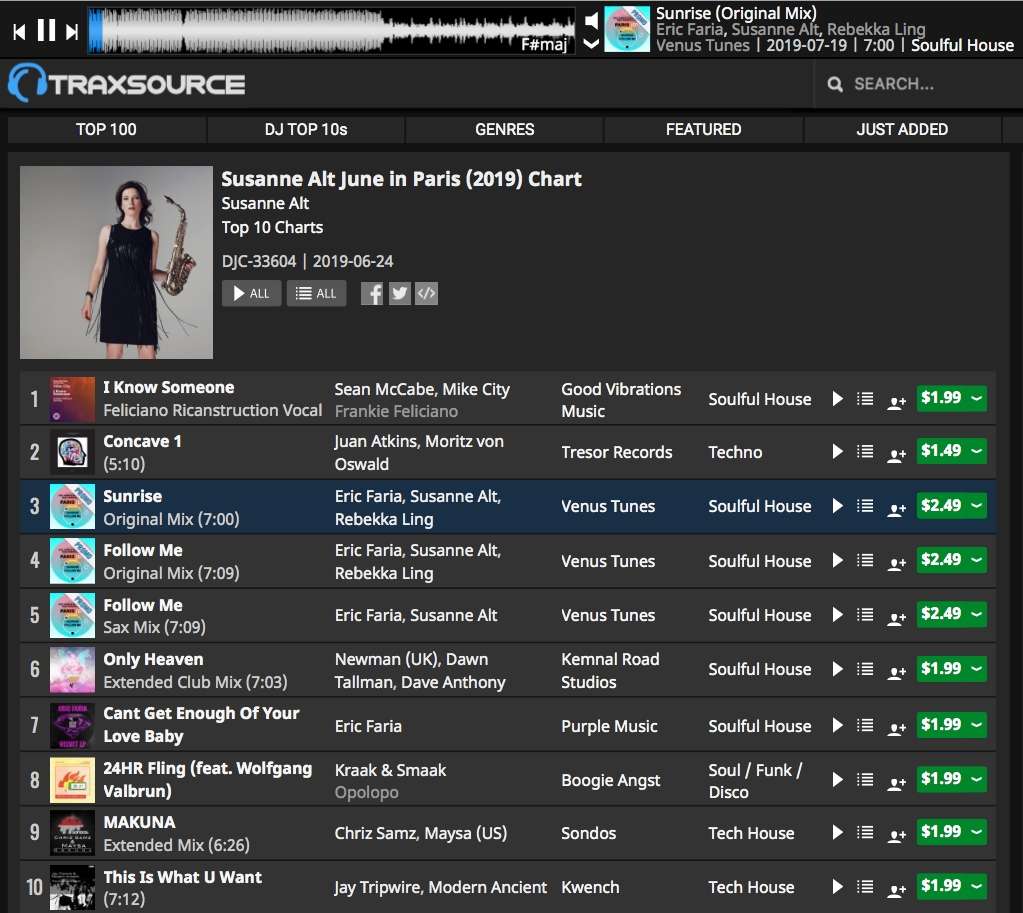Image resolution: width=1023 pixels, height=913 pixels.
Task: Open the TOP 100 tab
Action: click(x=106, y=129)
